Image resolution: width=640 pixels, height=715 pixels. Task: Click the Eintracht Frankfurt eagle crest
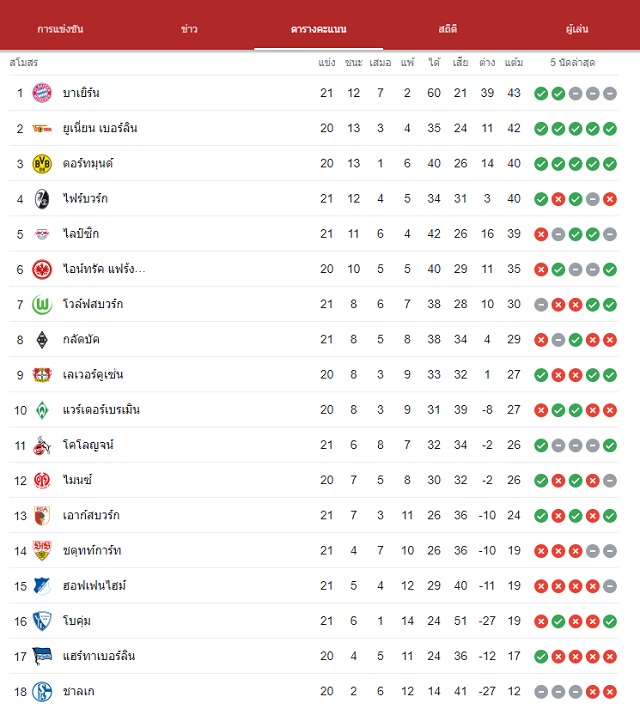pyautogui.click(x=42, y=269)
